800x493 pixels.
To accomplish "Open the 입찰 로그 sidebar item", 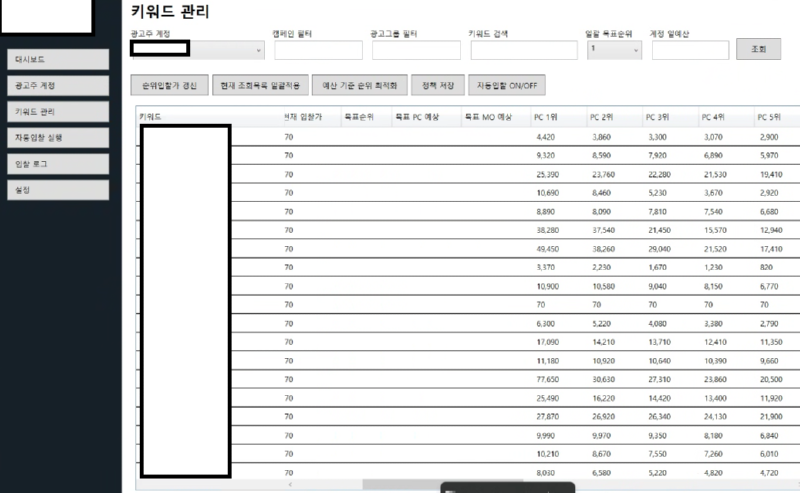I will tap(58, 164).
